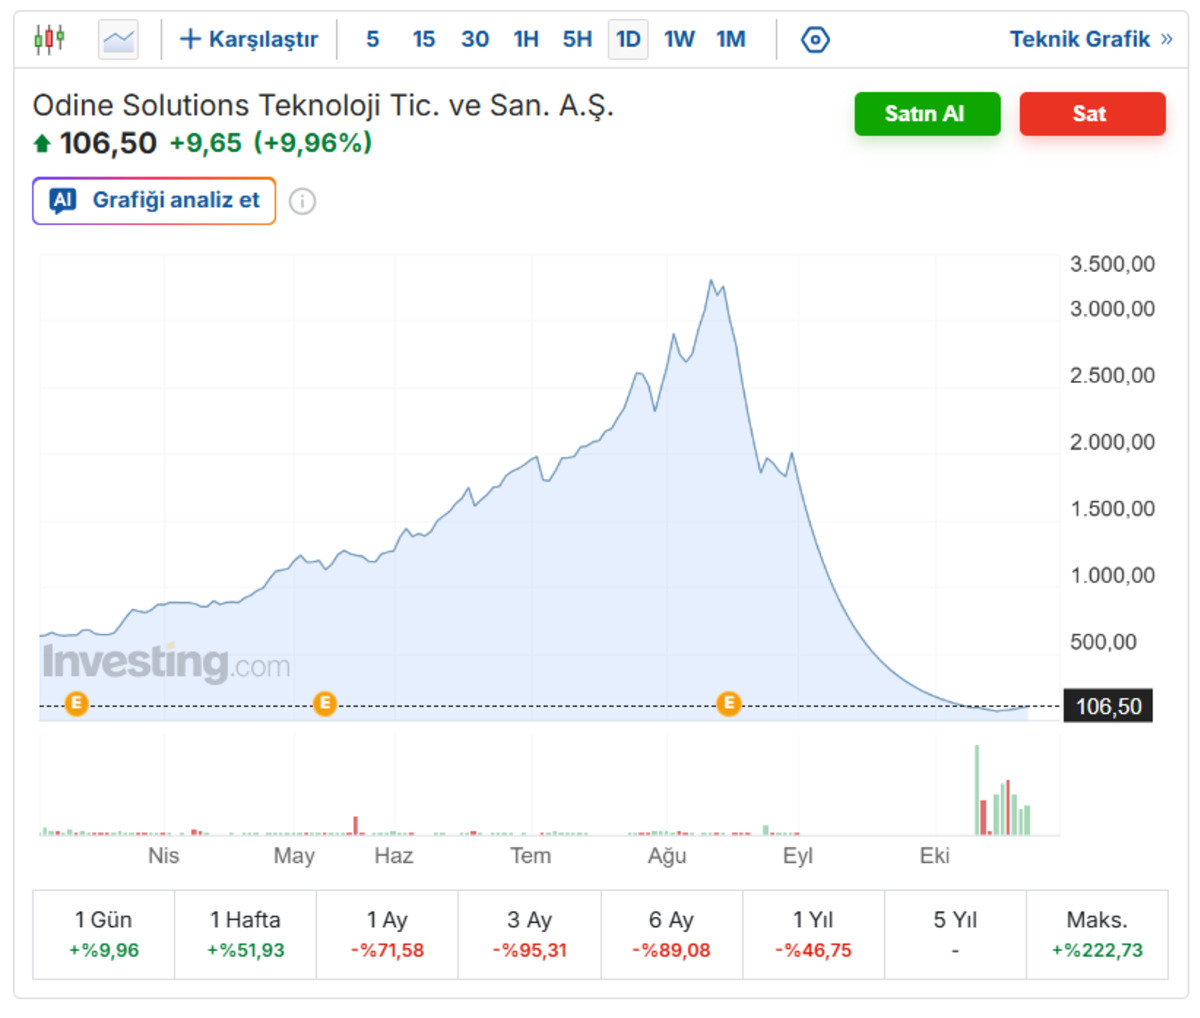
Task: Click the 3.500,00 price axis label
Action: point(1112,264)
